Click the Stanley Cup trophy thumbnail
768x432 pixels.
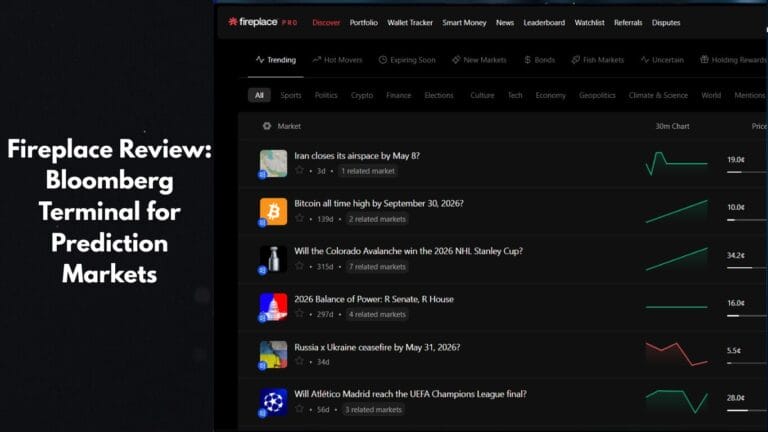click(273, 259)
